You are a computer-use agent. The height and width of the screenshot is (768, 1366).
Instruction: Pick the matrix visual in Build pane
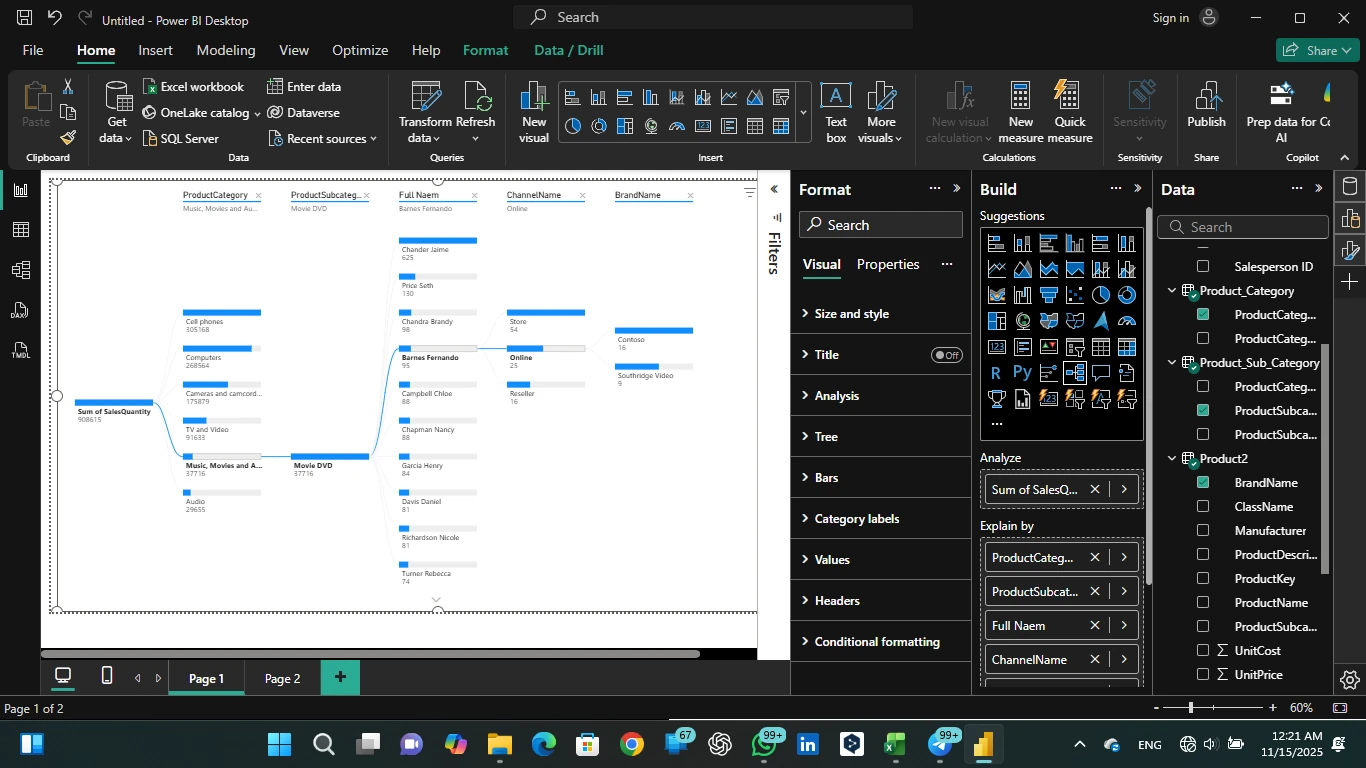point(1127,347)
